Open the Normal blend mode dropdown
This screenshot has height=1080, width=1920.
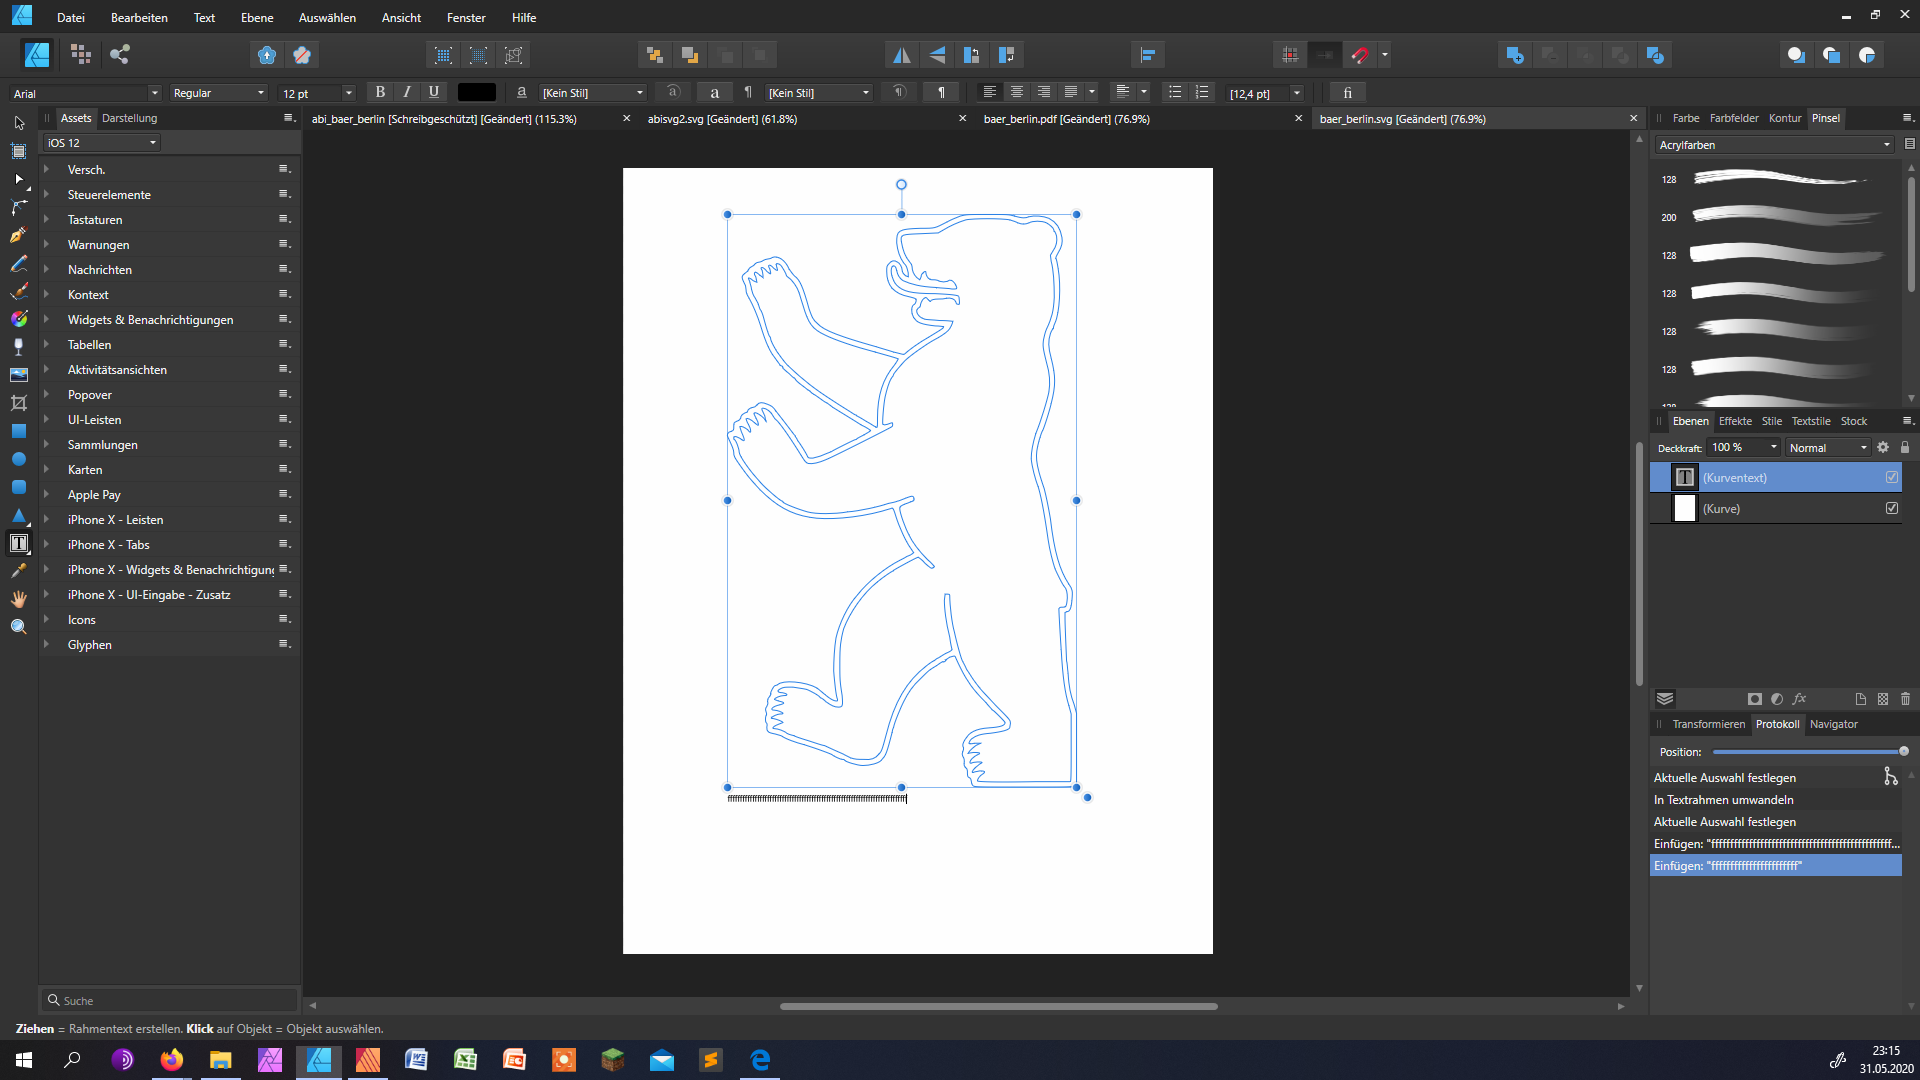(1827, 448)
